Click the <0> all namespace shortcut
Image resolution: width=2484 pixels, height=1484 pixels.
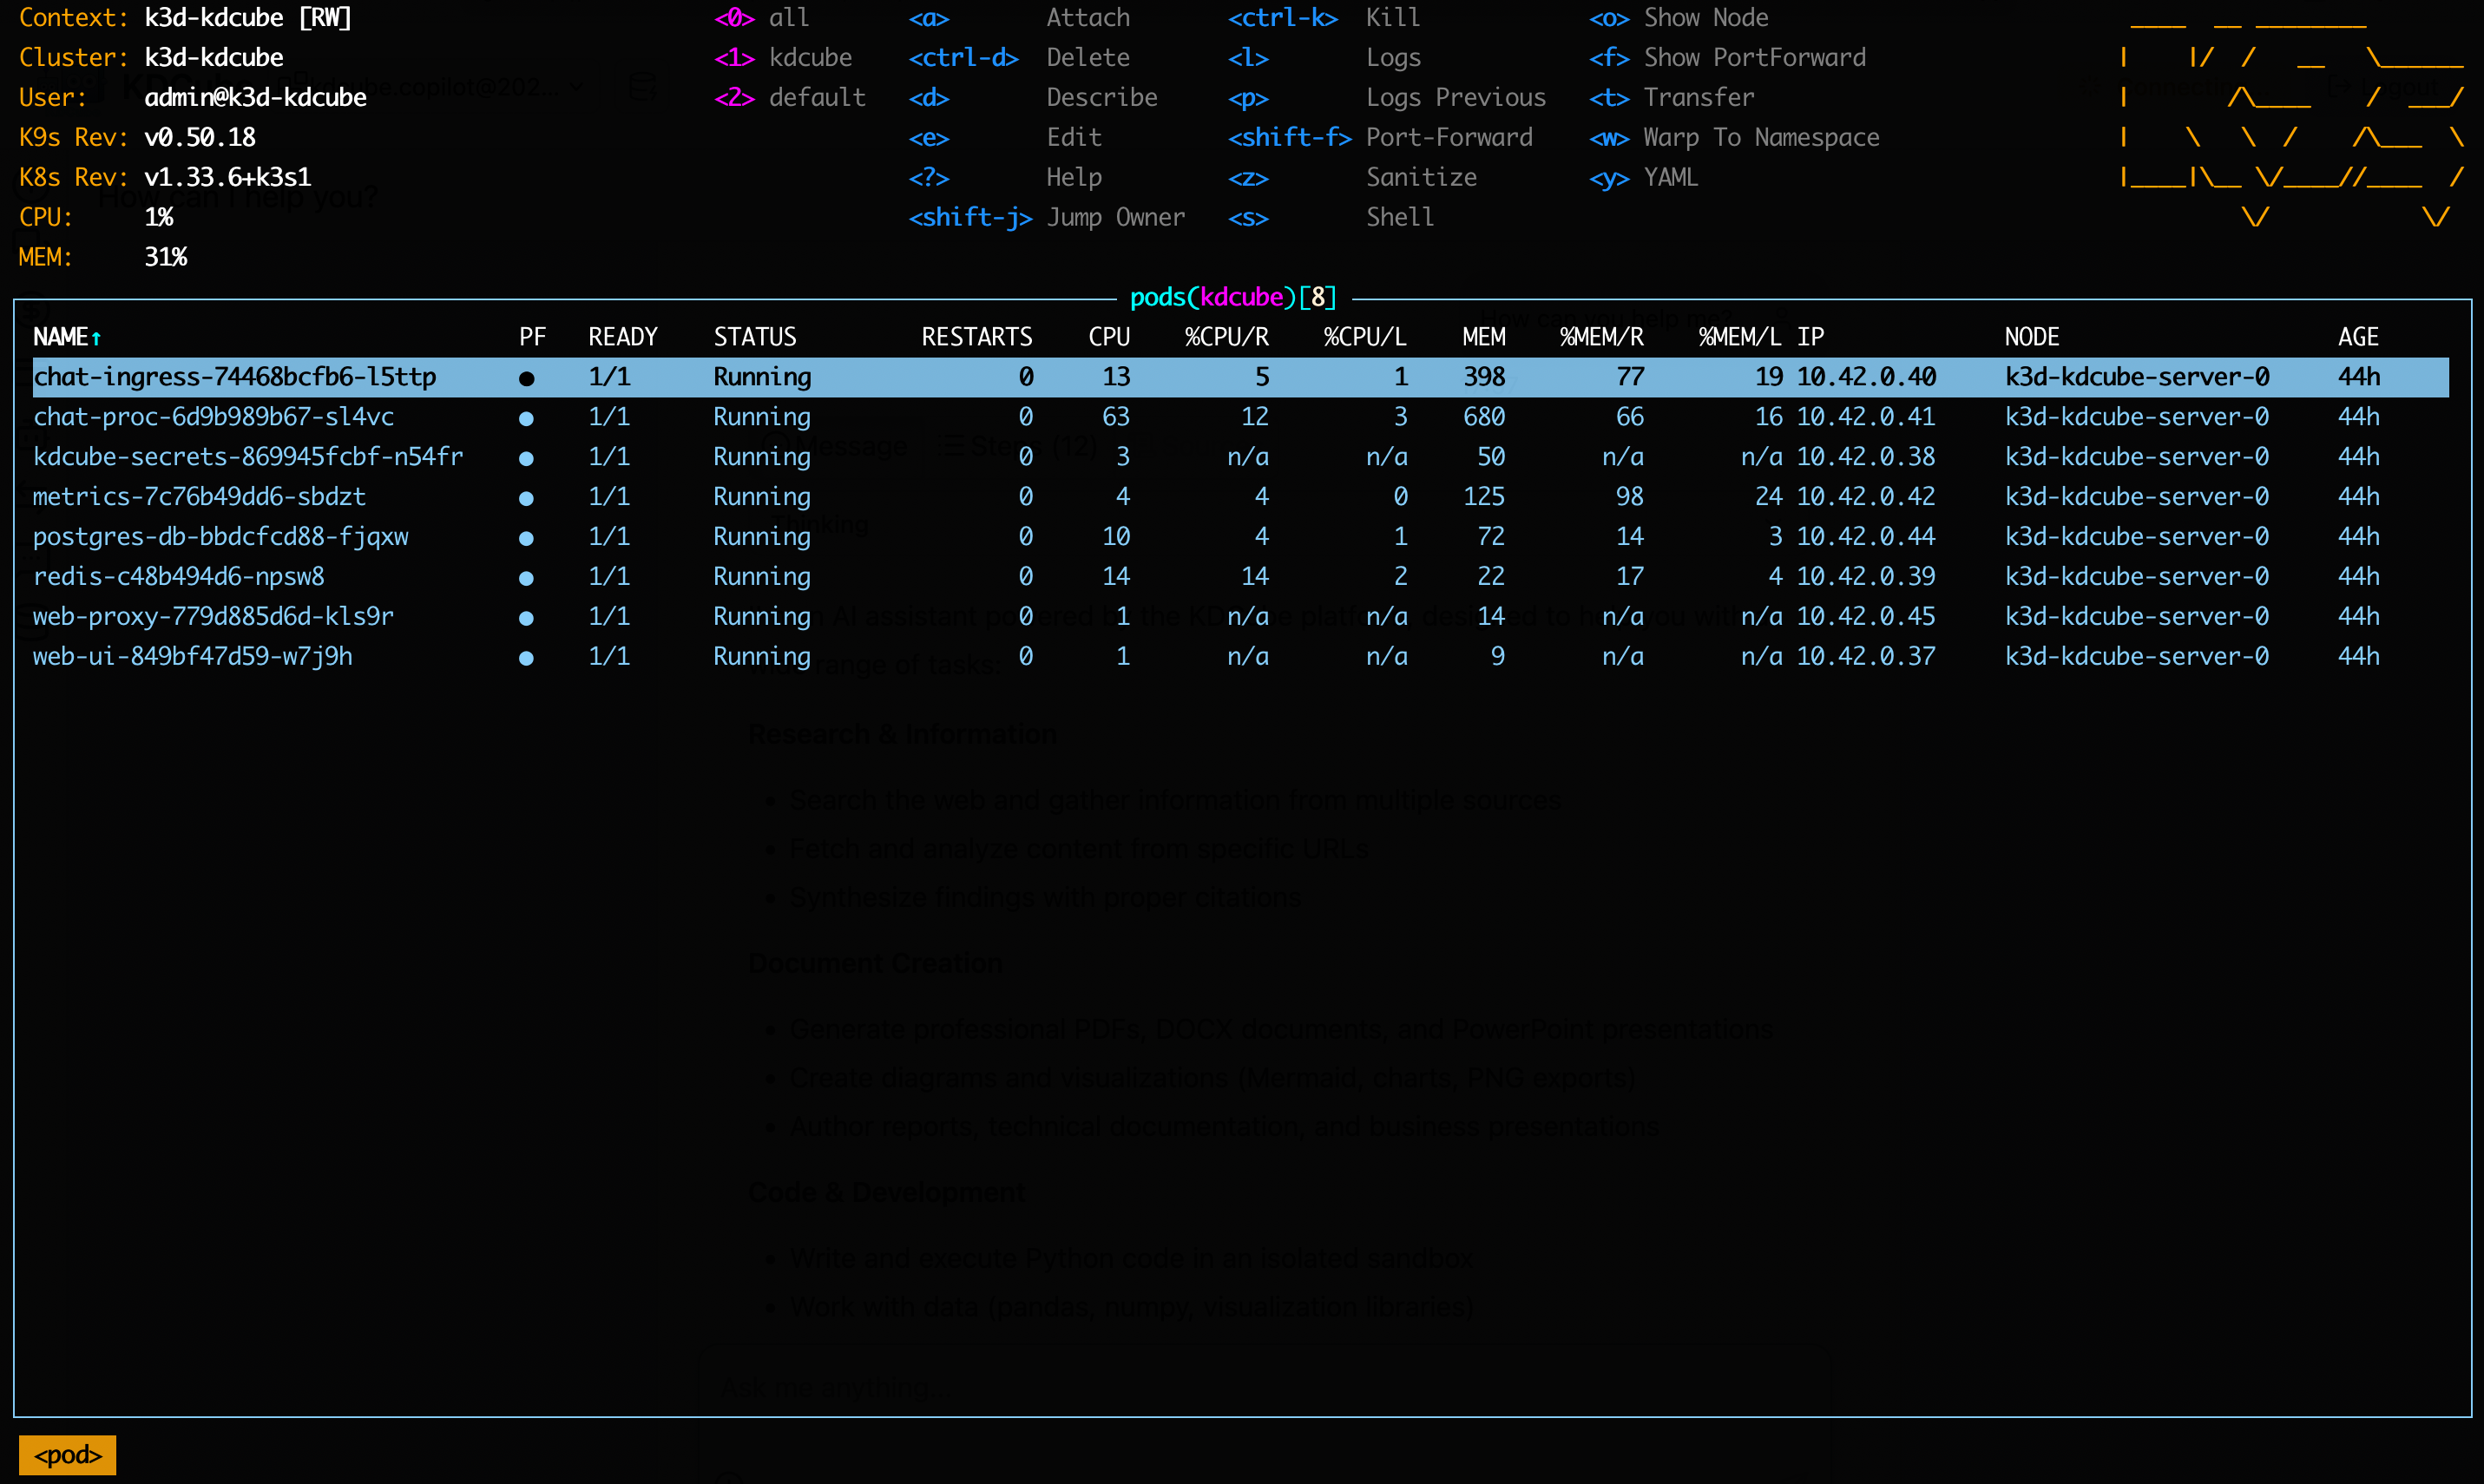pos(762,18)
